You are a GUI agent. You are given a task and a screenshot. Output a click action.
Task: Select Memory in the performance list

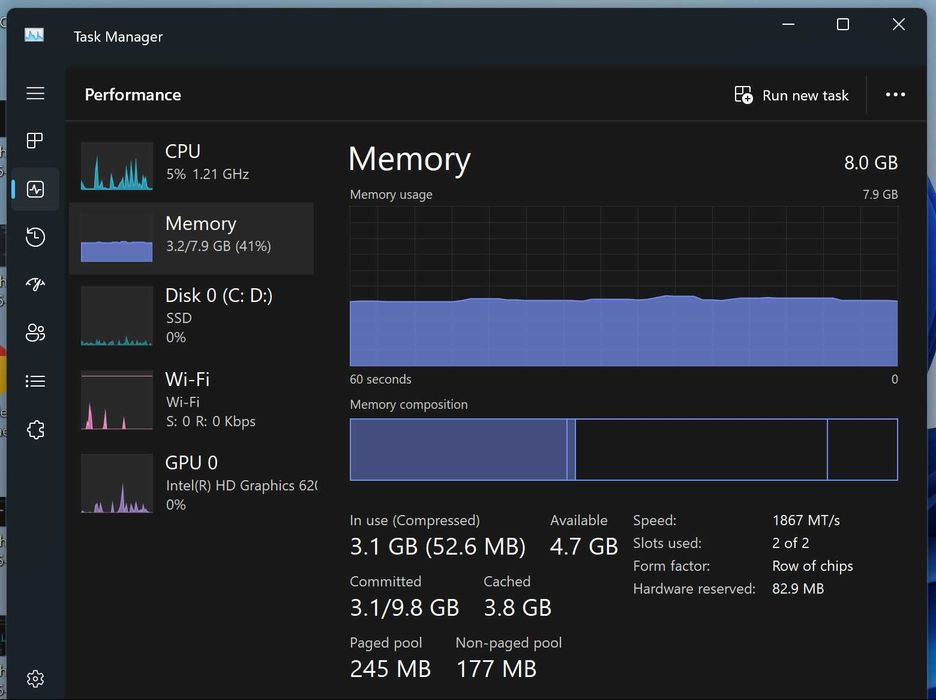coord(192,238)
